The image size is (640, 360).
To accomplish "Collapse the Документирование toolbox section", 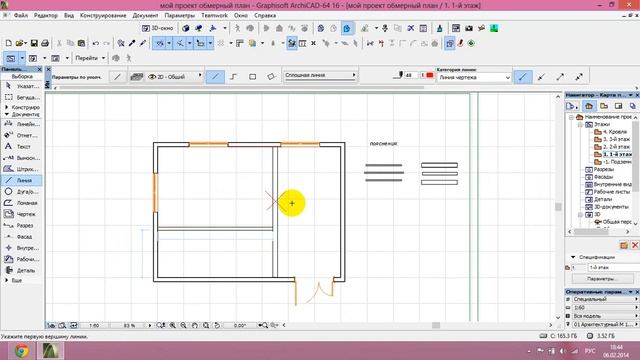I will [x=7, y=114].
